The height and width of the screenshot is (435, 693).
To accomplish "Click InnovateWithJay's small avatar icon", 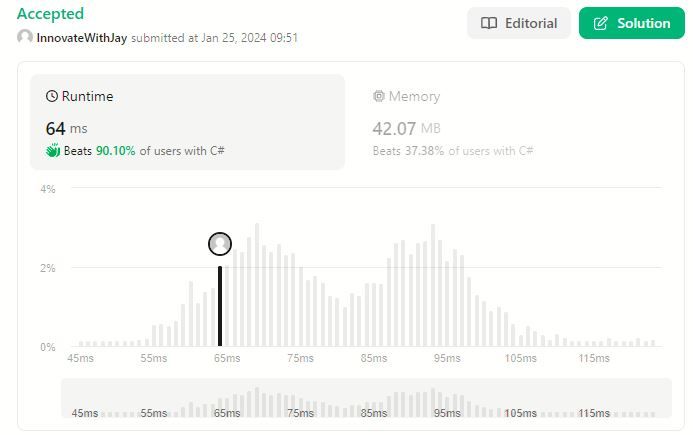I will [x=25, y=37].
